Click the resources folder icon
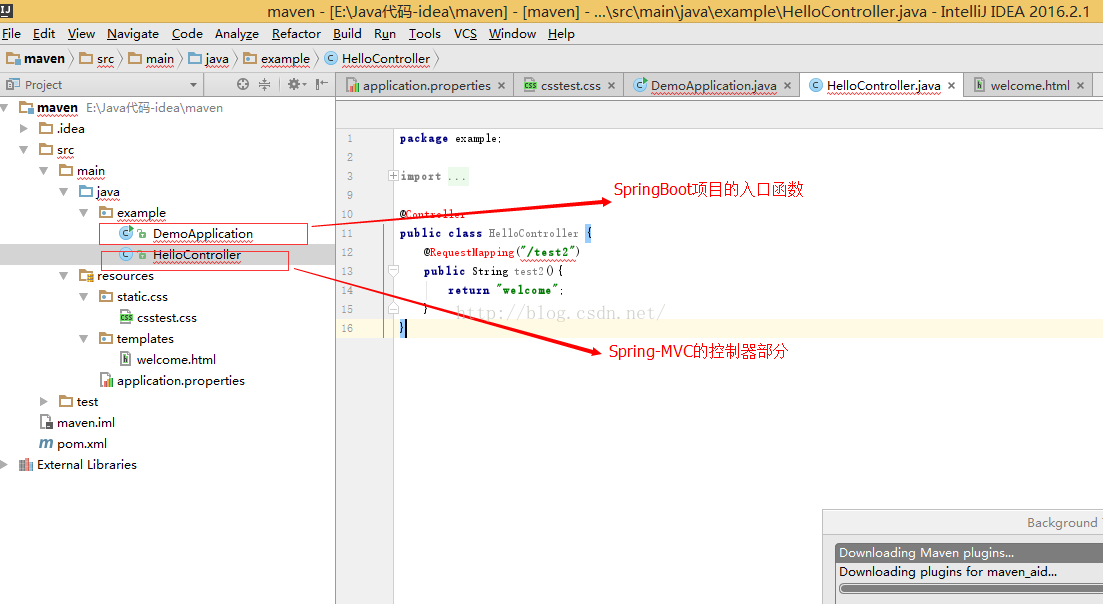Screen dimensions: 1103x604 point(87,275)
